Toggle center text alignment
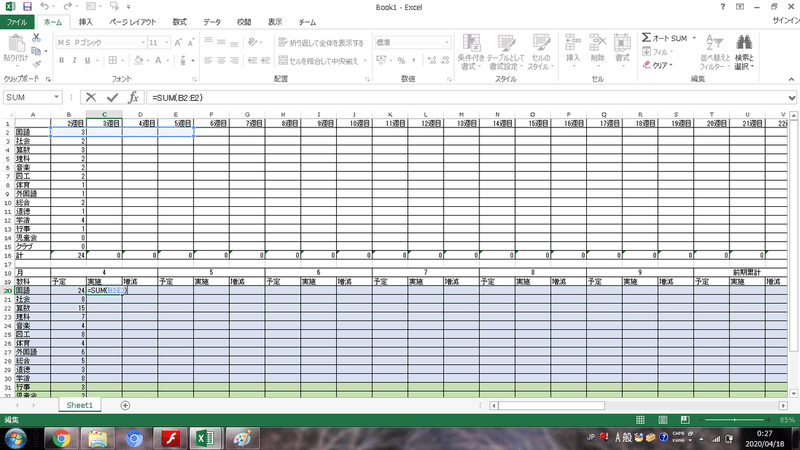This screenshot has height=450, width=800. click(221, 61)
